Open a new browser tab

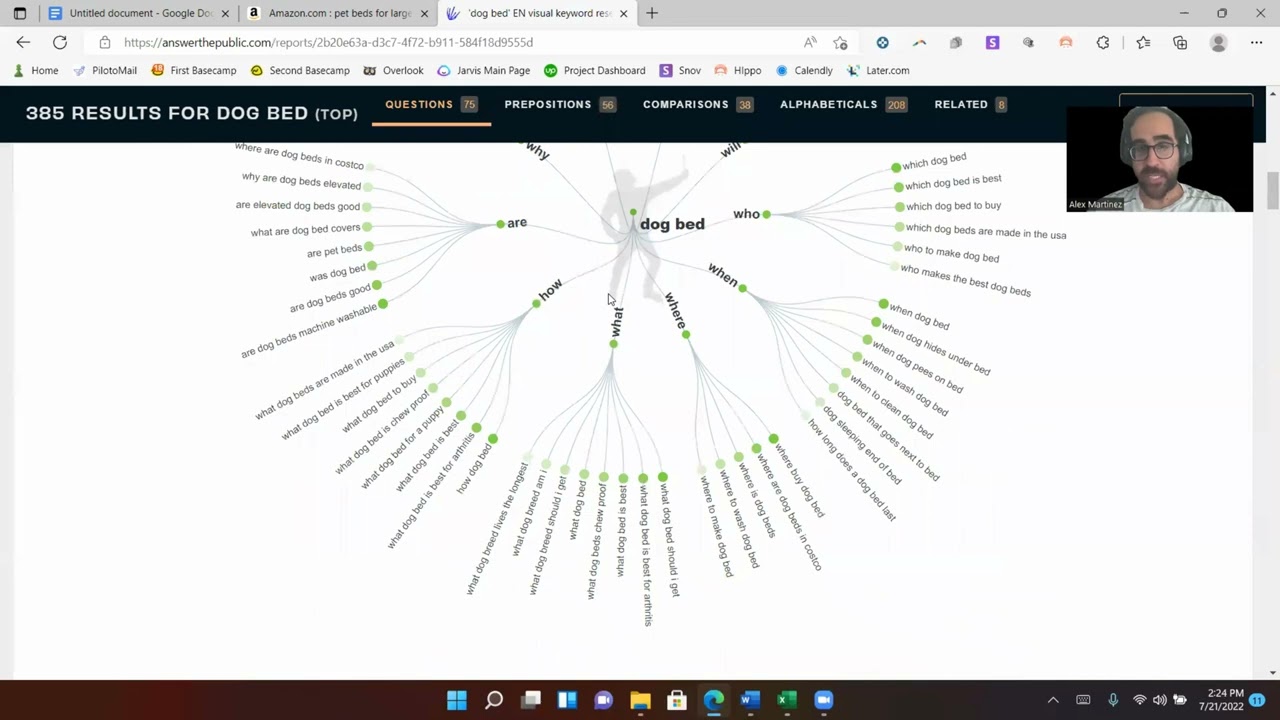[652, 13]
